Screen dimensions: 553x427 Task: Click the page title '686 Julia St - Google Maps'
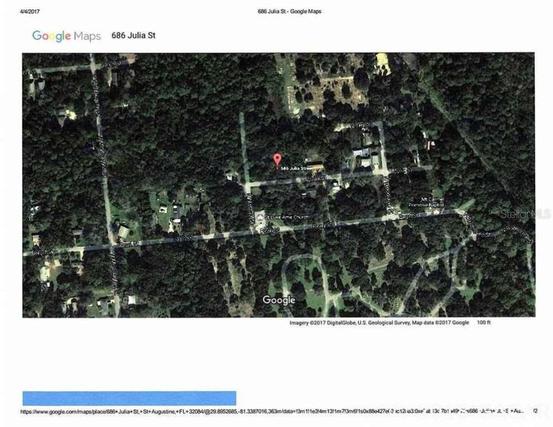coord(289,11)
